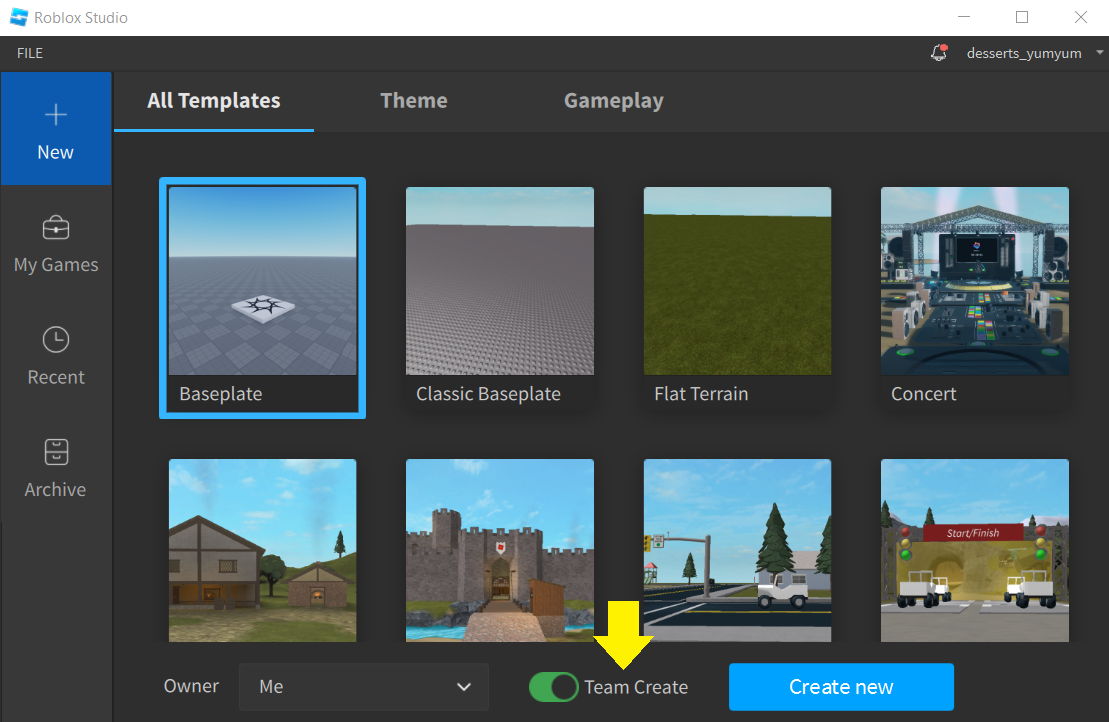Click the New plus icon in sidebar

(56, 115)
